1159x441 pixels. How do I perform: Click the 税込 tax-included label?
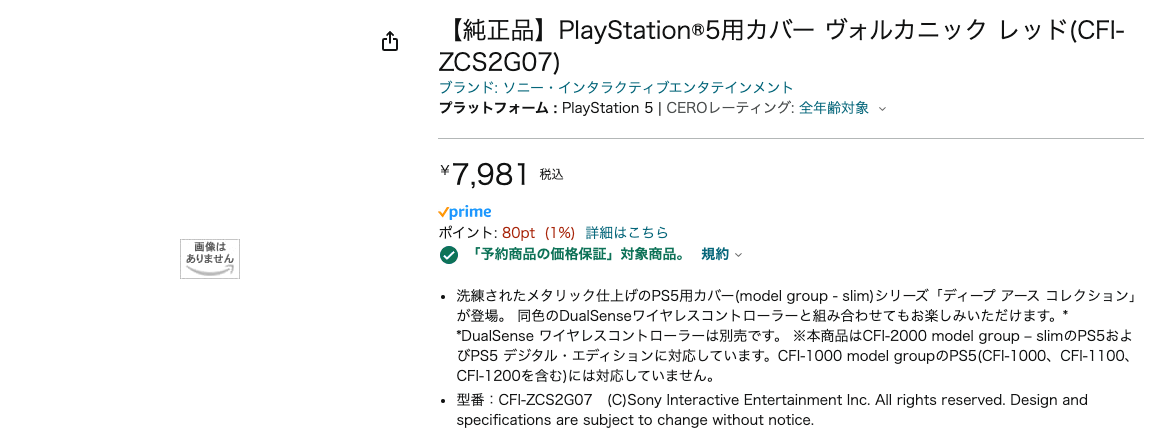552,174
